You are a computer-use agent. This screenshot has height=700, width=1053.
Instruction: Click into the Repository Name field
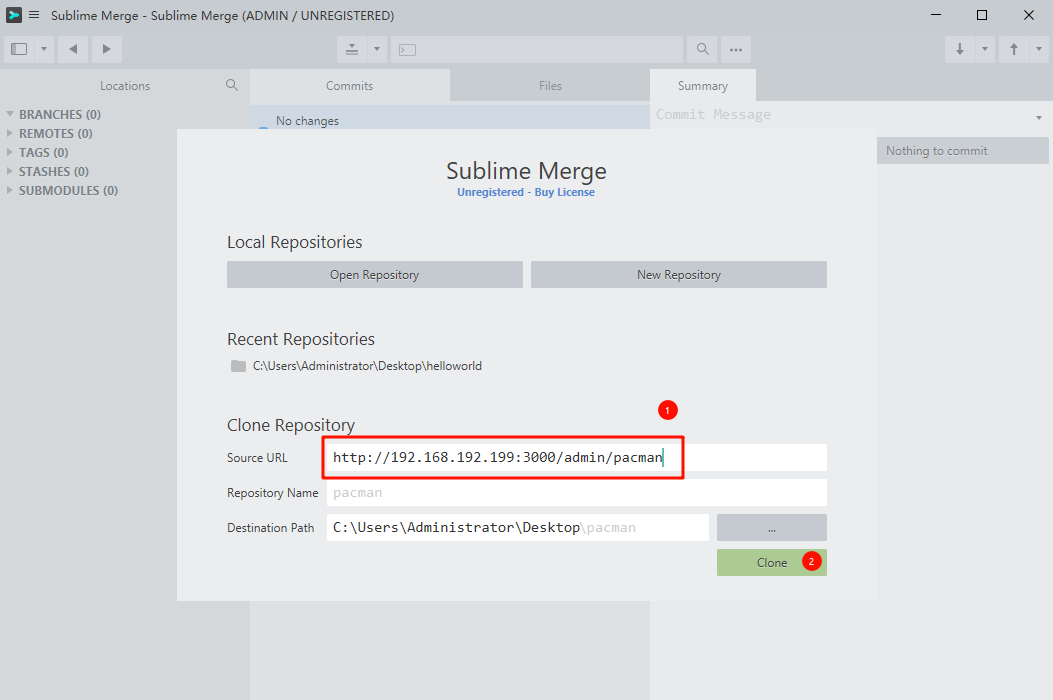576,493
